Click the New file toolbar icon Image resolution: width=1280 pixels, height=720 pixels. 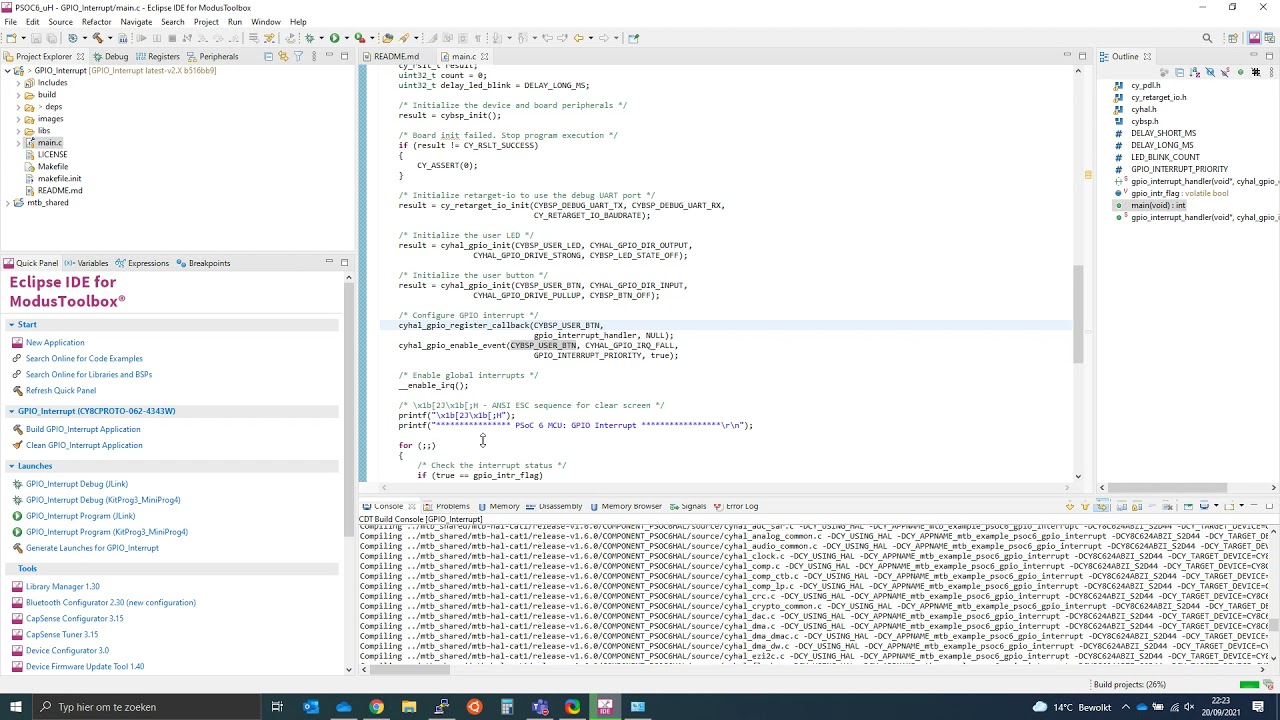10,38
